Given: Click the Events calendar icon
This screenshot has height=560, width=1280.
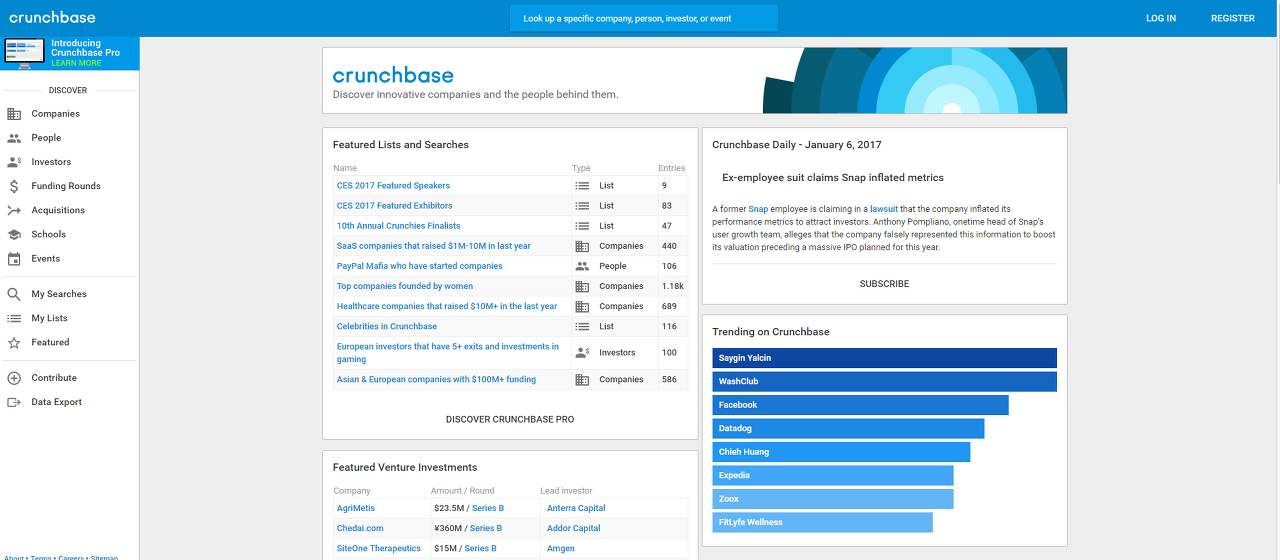Looking at the screenshot, I should click(x=14, y=258).
